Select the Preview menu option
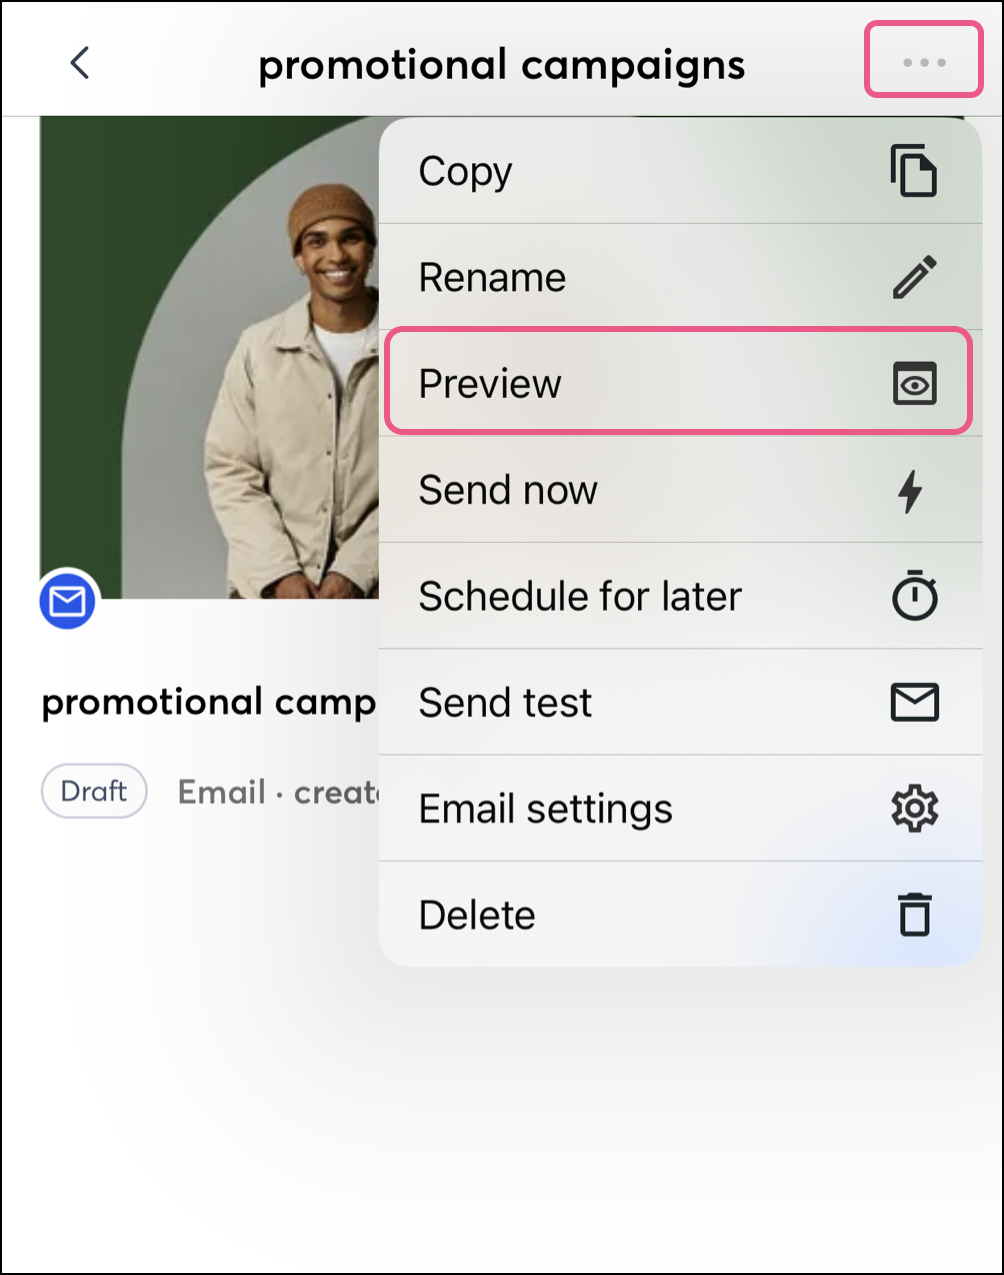The height and width of the screenshot is (1275, 1004). pos(490,384)
